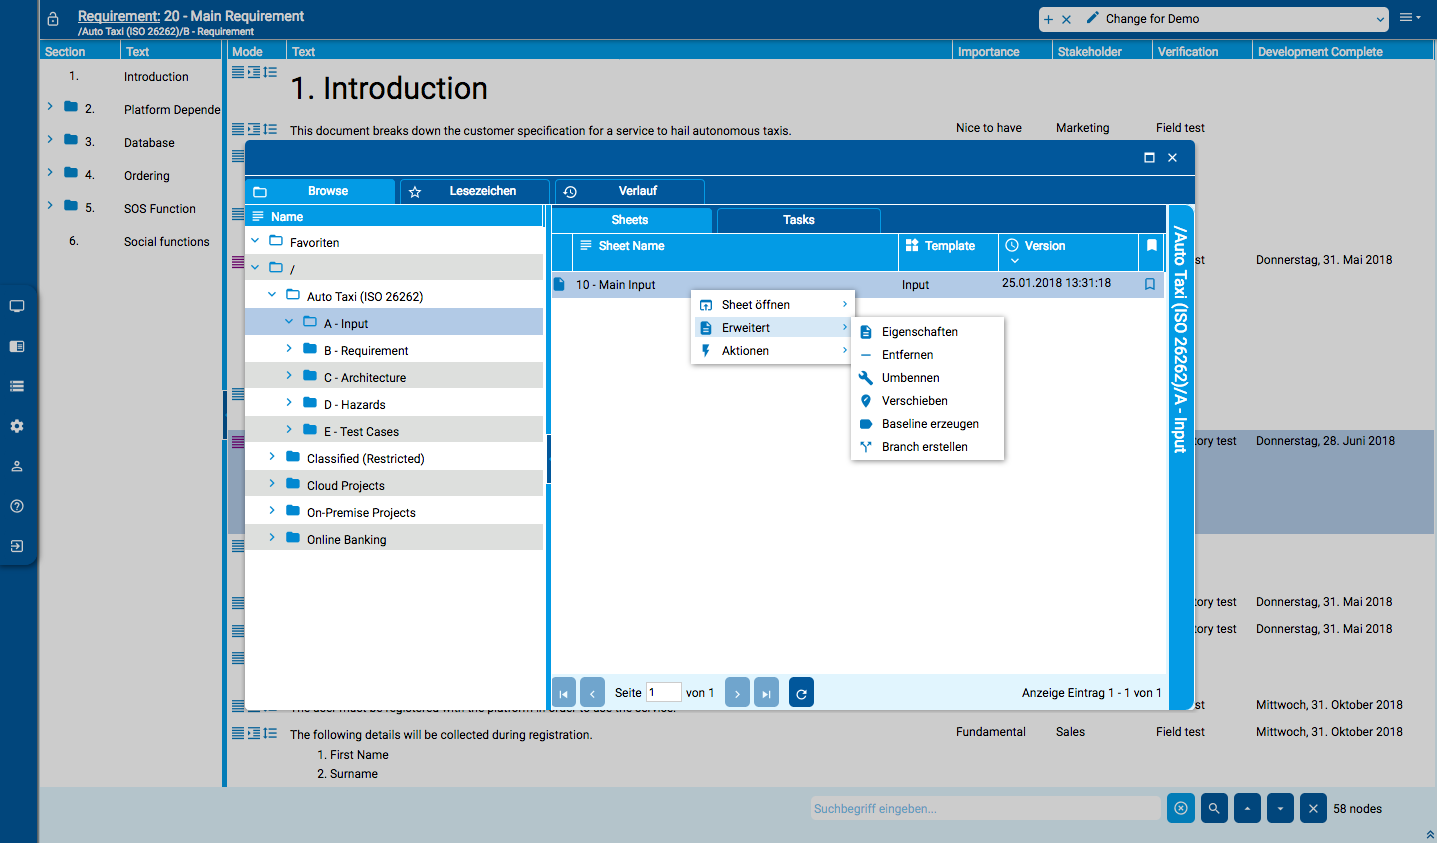
Task: Choose Baseline erzeugen in the submenu
Action: click(x=929, y=424)
